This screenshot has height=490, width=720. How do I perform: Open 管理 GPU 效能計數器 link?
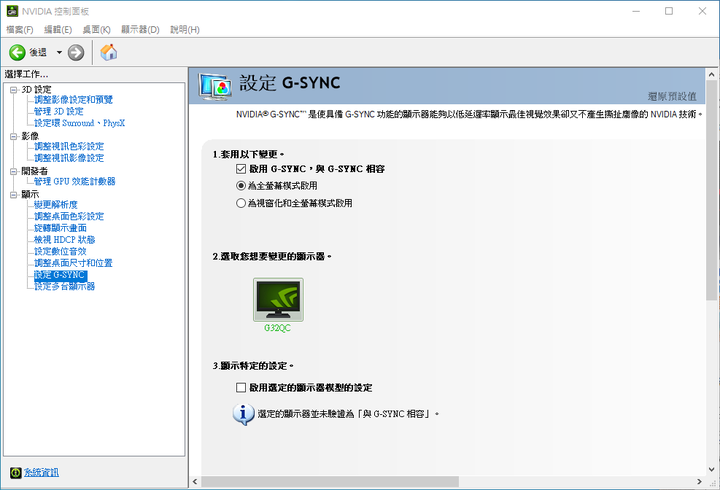click(x=74, y=181)
